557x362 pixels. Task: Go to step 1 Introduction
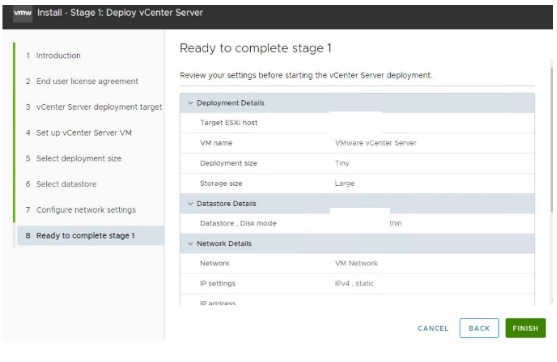click(x=53, y=56)
